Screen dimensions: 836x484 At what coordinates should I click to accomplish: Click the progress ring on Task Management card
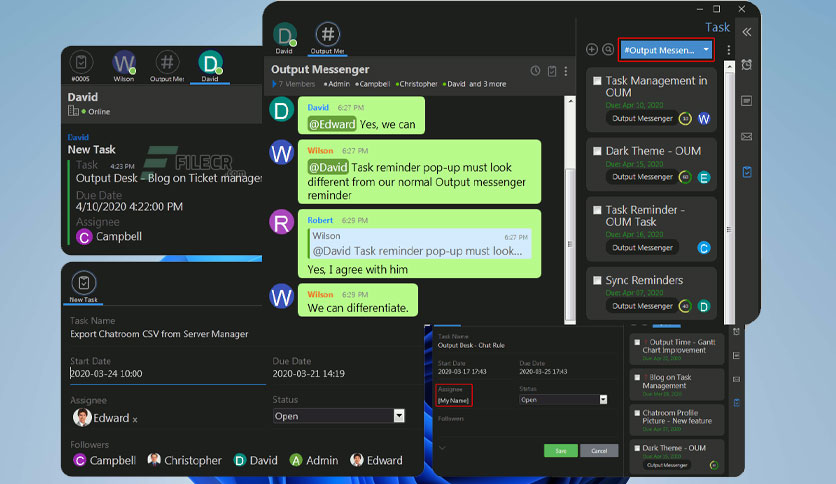click(685, 118)
